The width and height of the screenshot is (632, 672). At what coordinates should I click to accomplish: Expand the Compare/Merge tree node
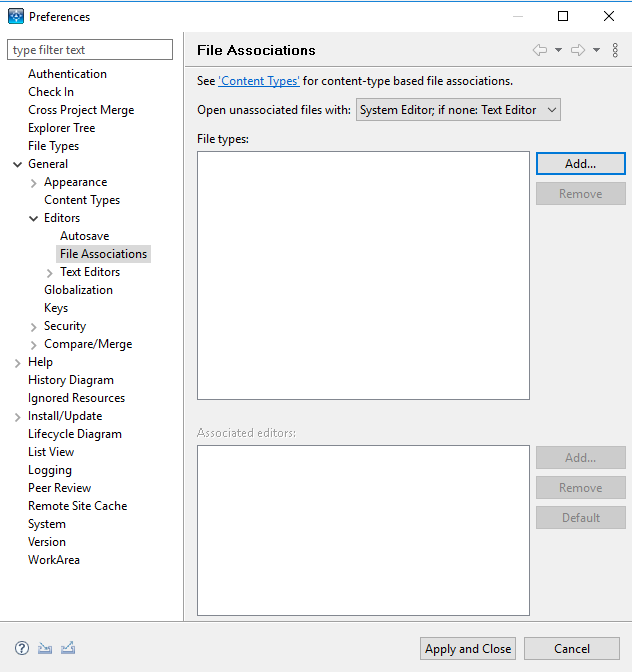pyautogui.click(x=34, y=345)
